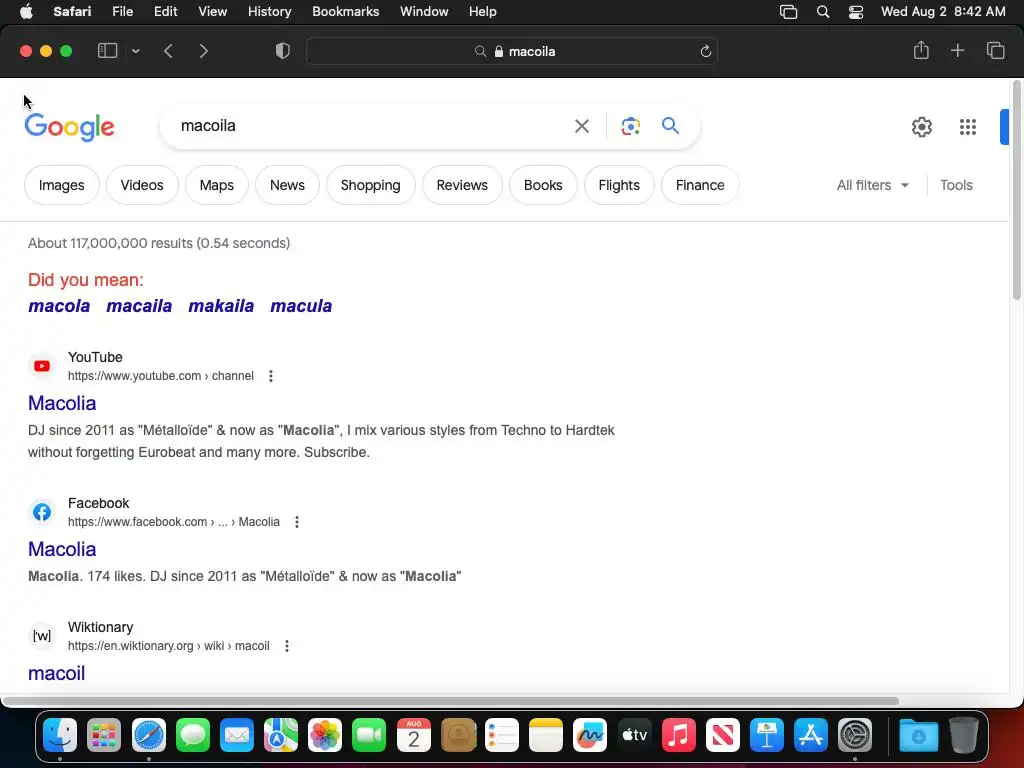Image resolution: width=1024 pixels, height=768 pixels.
Task: Select the 'makaila' suggestion
Action: point(221,306)
